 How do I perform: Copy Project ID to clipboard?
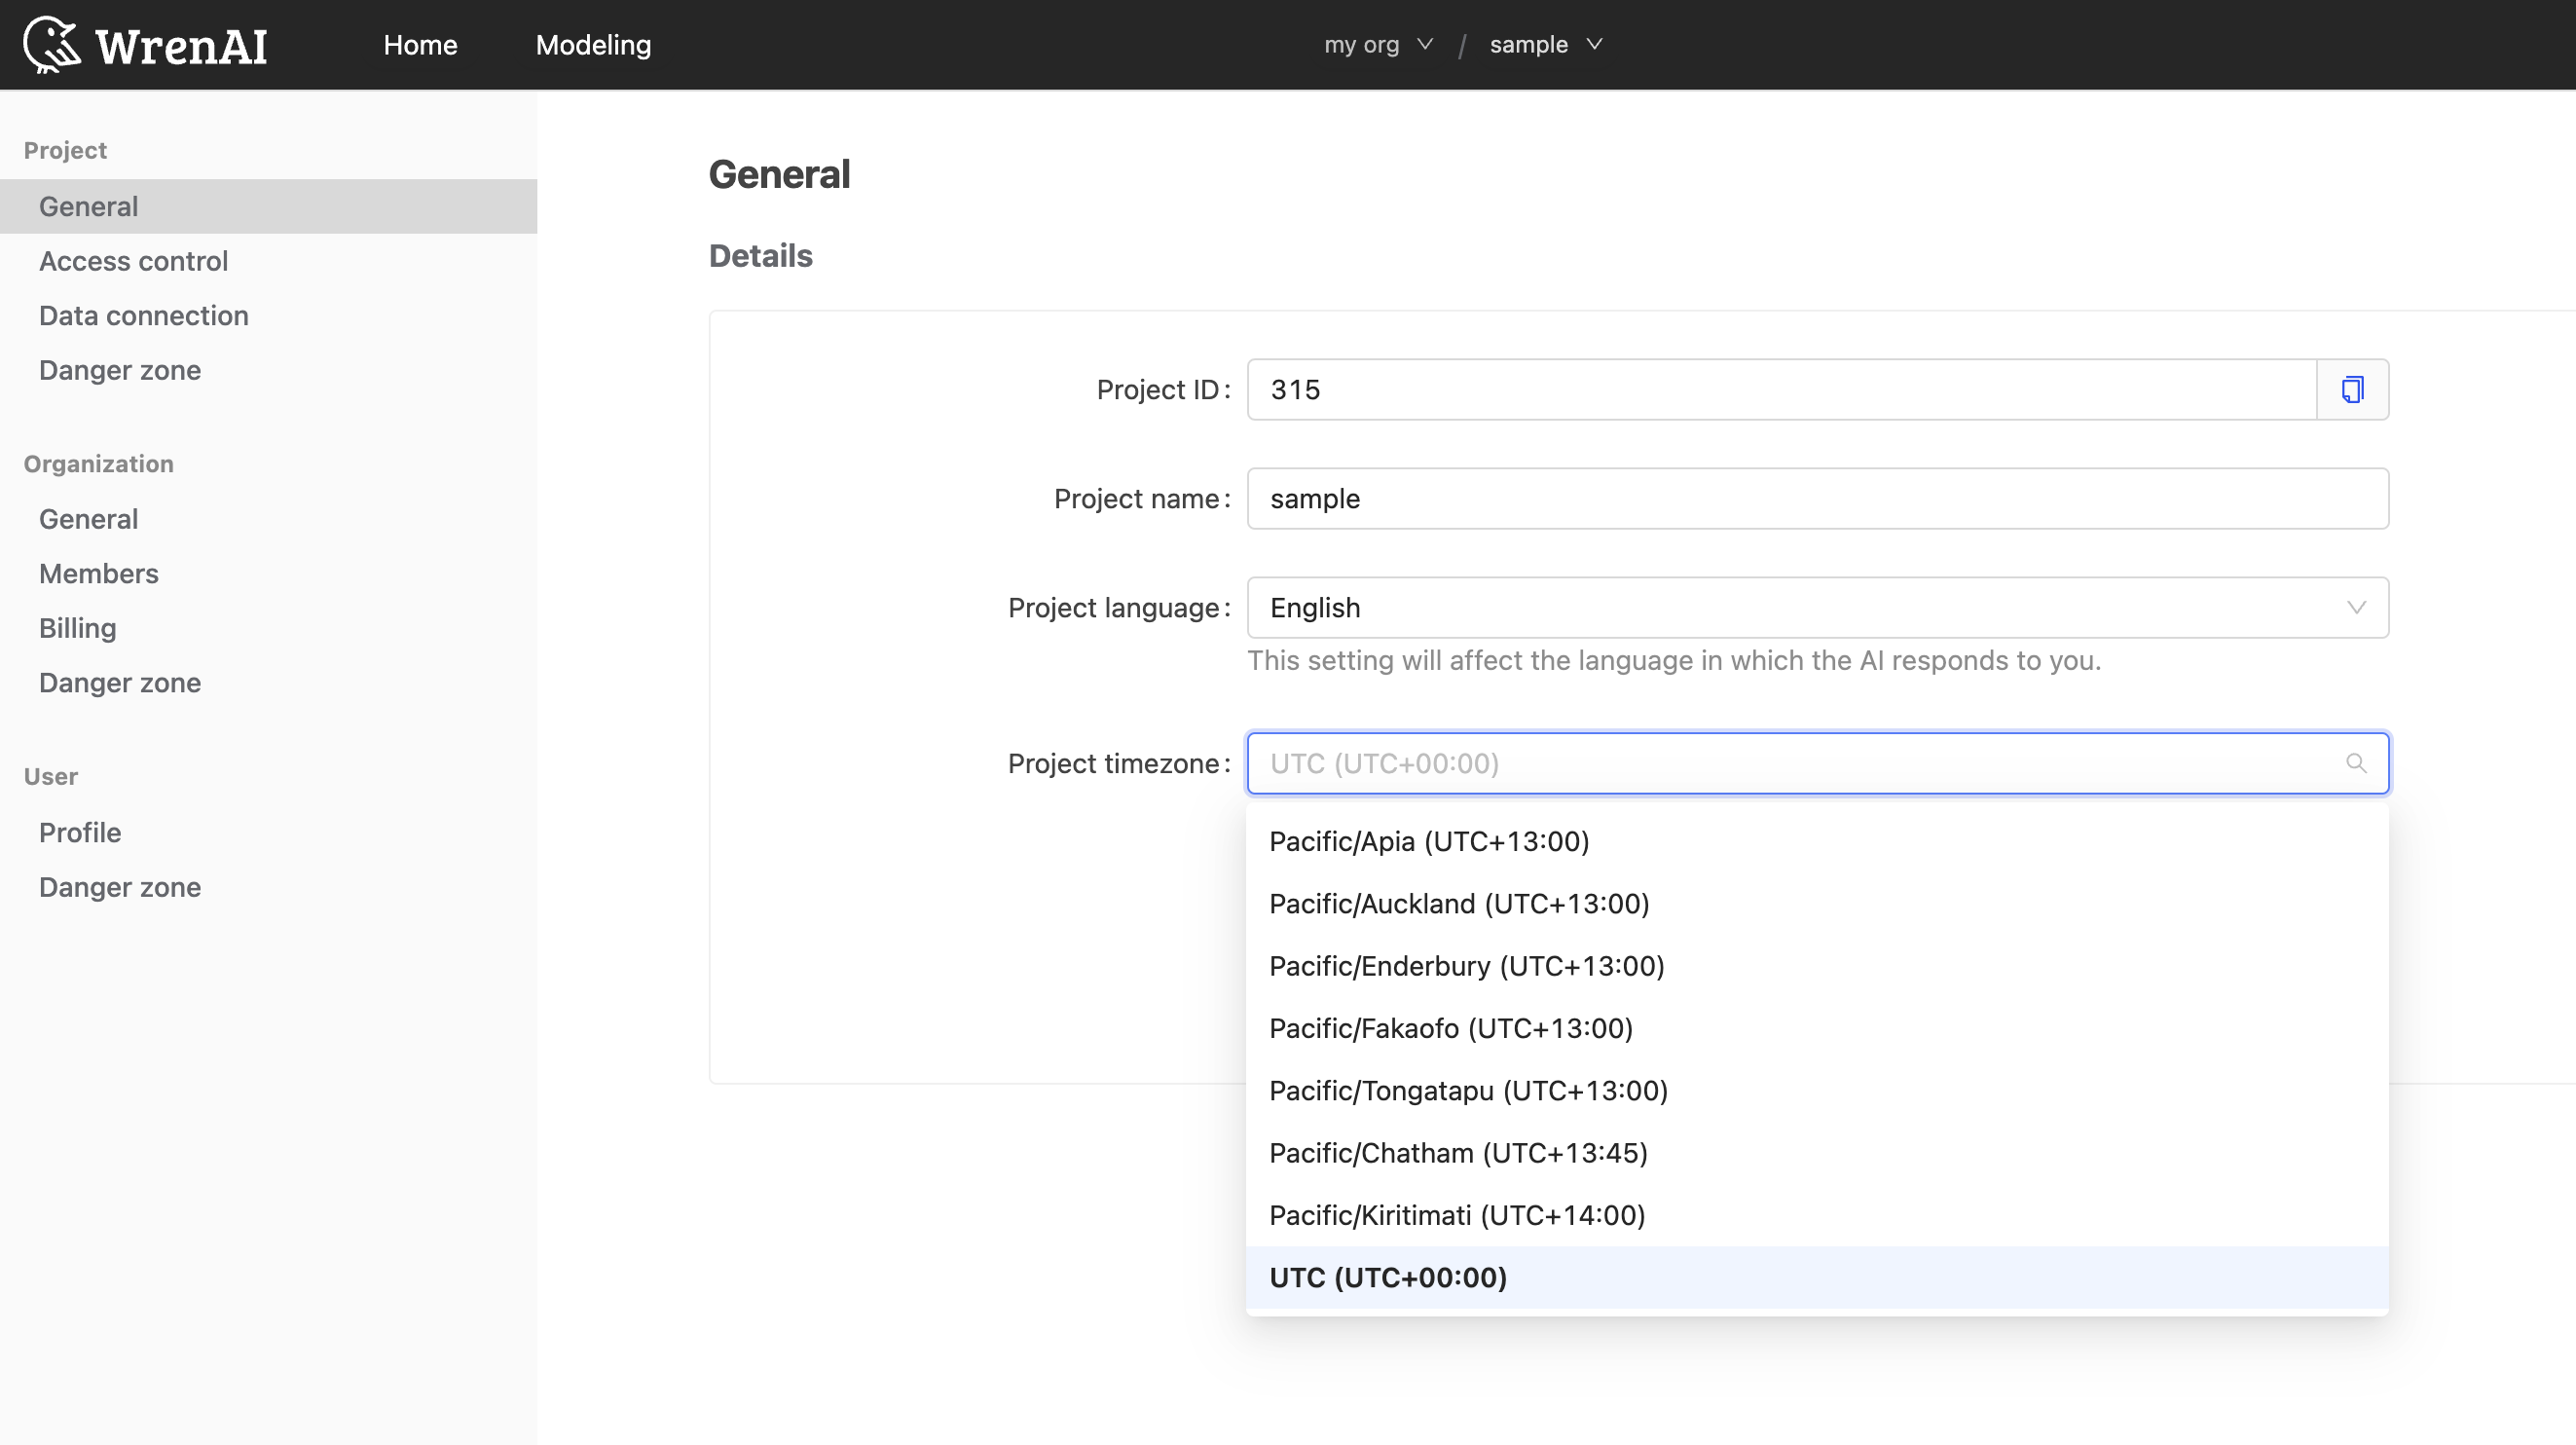pyautogui.click(x=2351, y=389)
